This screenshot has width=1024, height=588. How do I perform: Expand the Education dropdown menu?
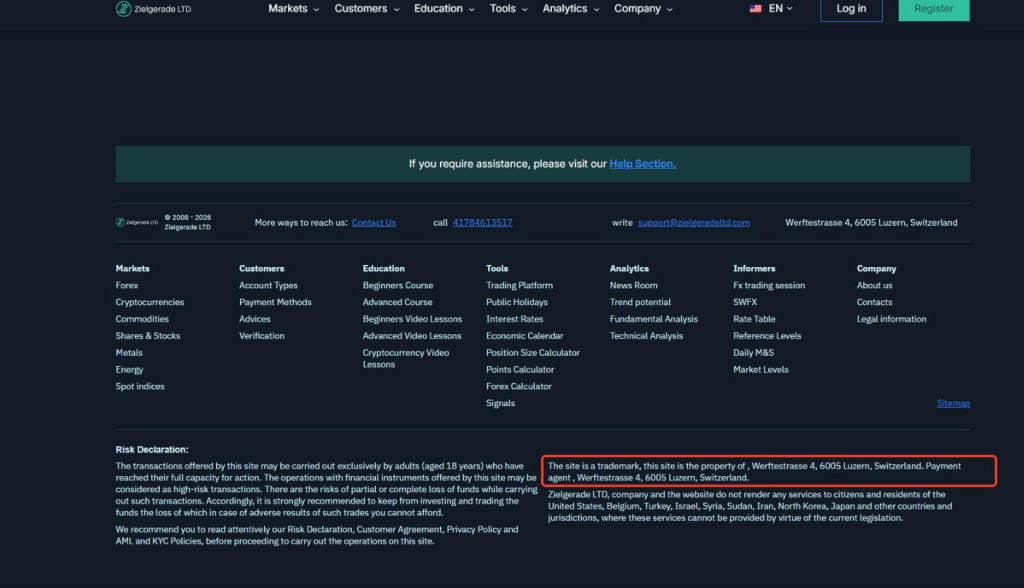coord(444,8)
